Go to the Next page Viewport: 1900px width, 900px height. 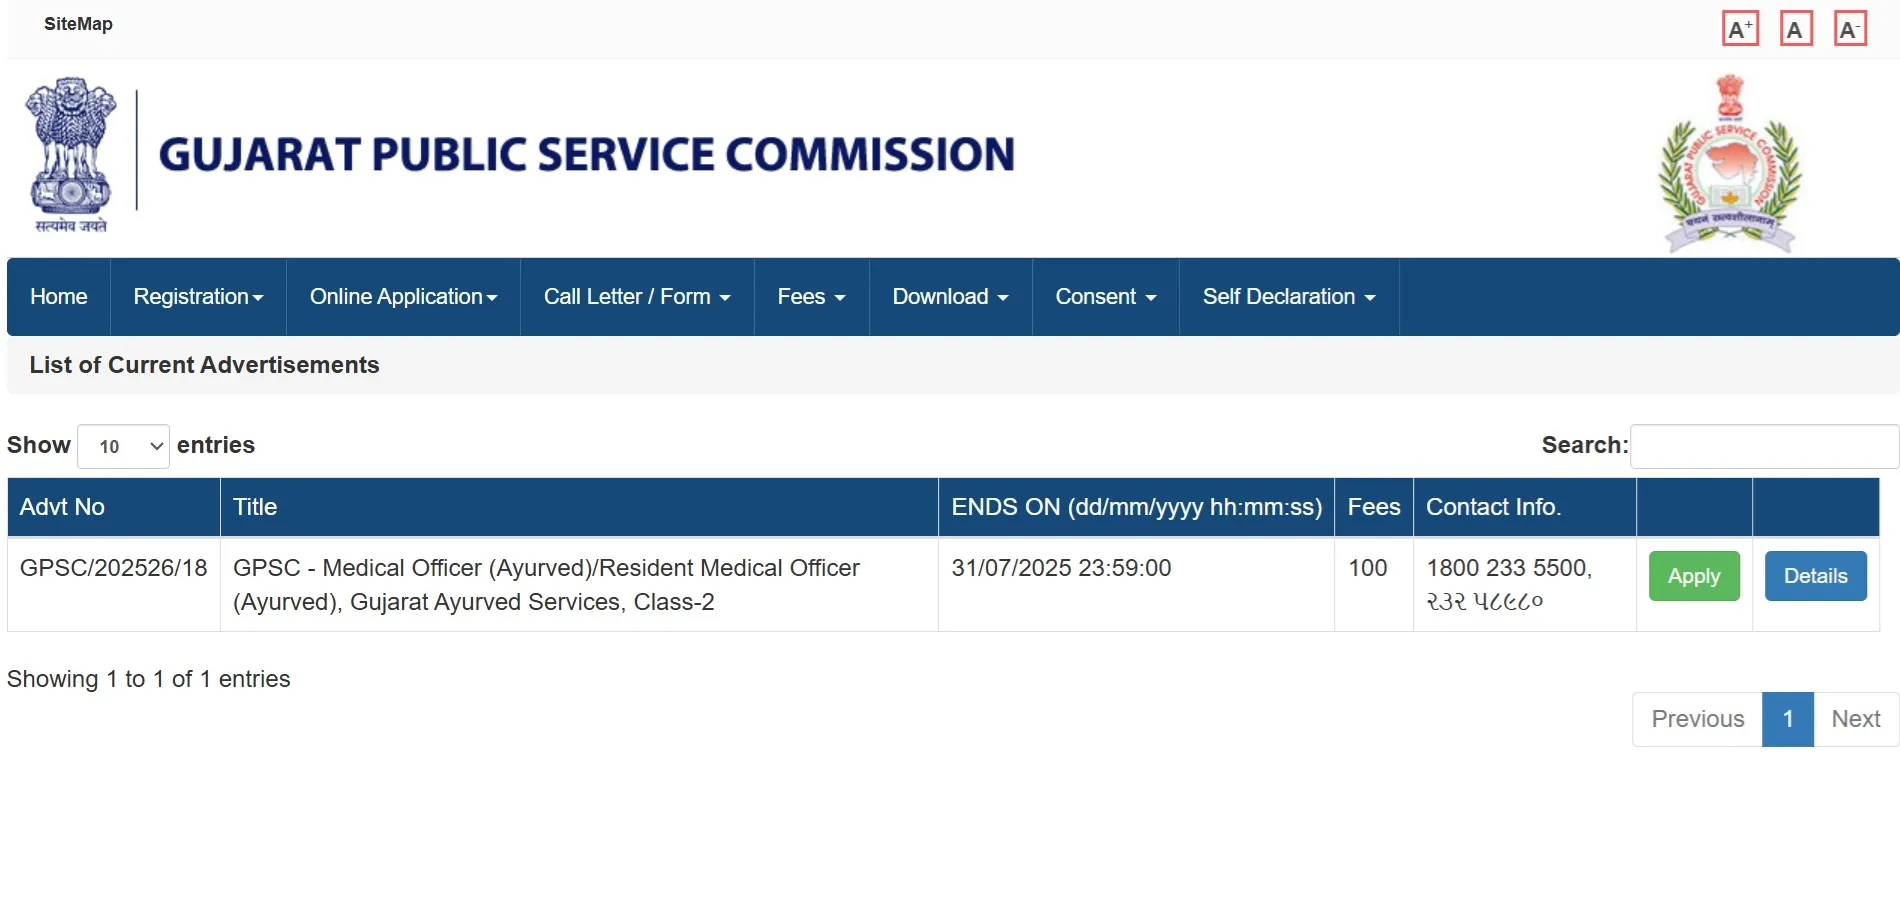[1856, 719]
